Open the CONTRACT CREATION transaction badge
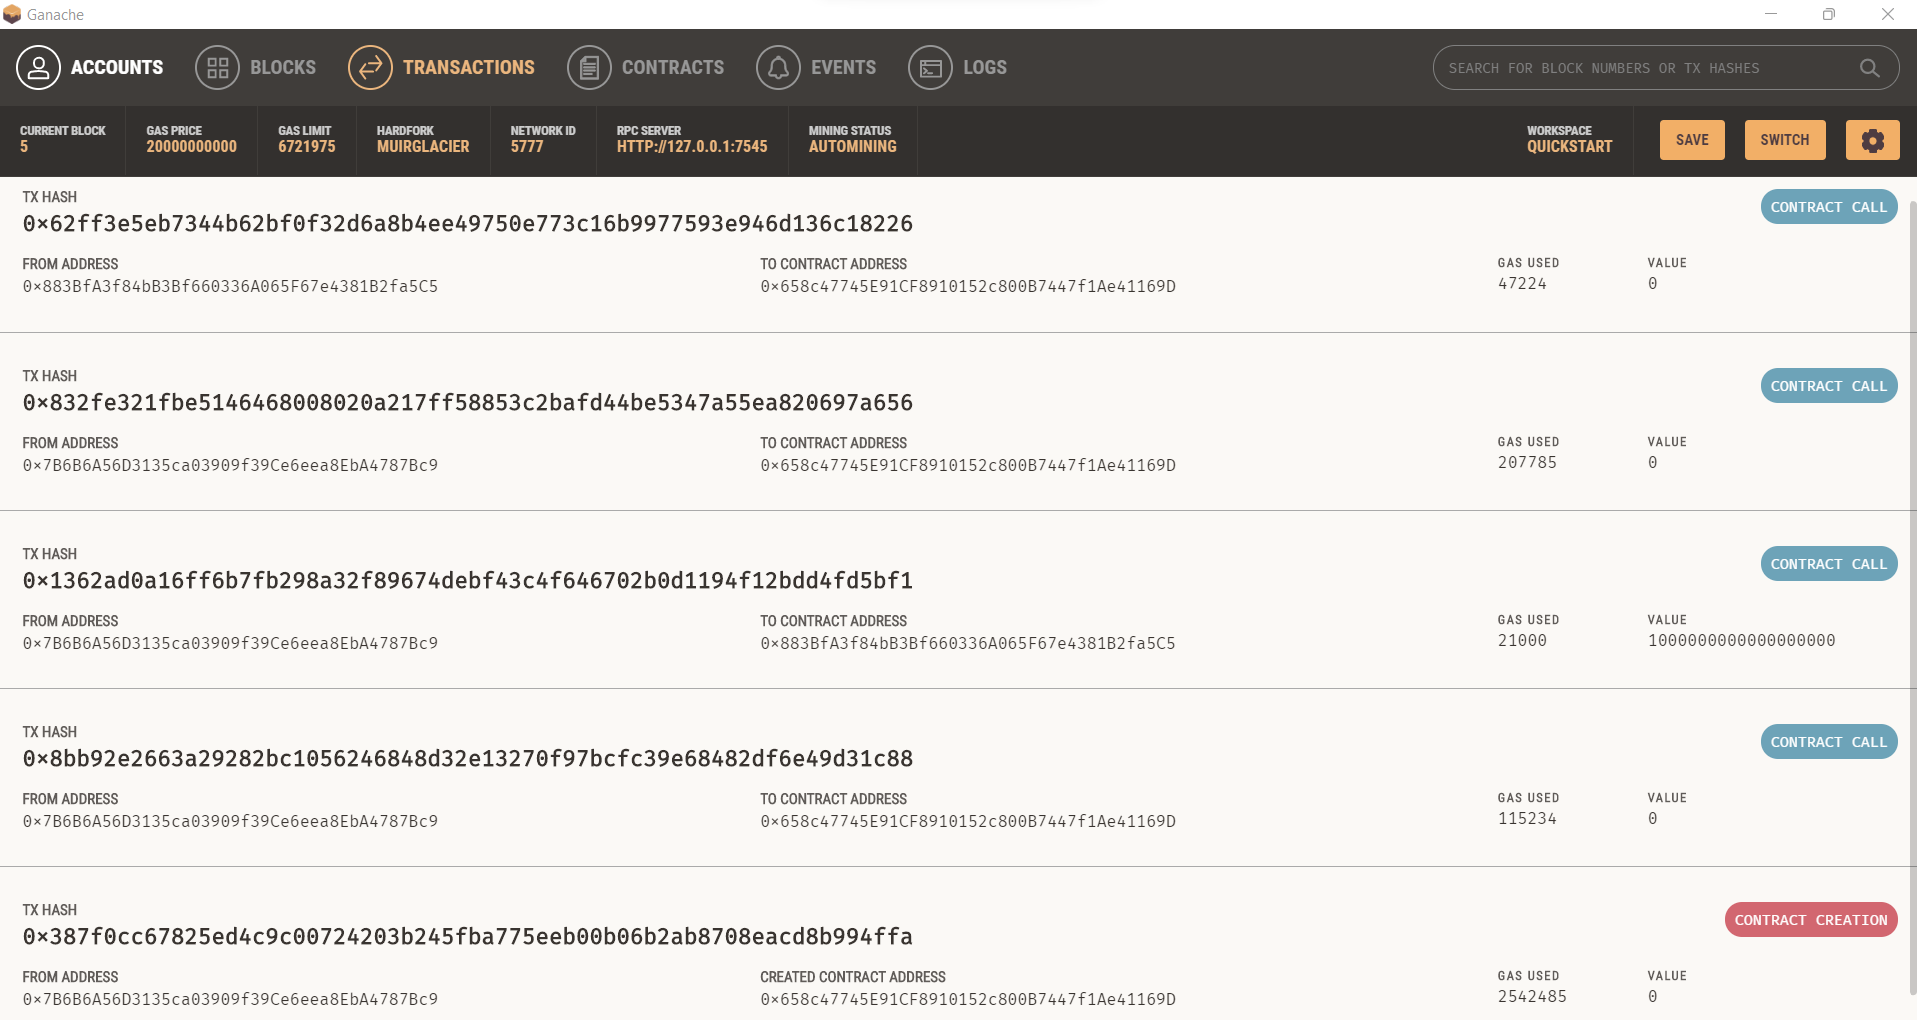1917x1020 pixels. [1810, 919]
